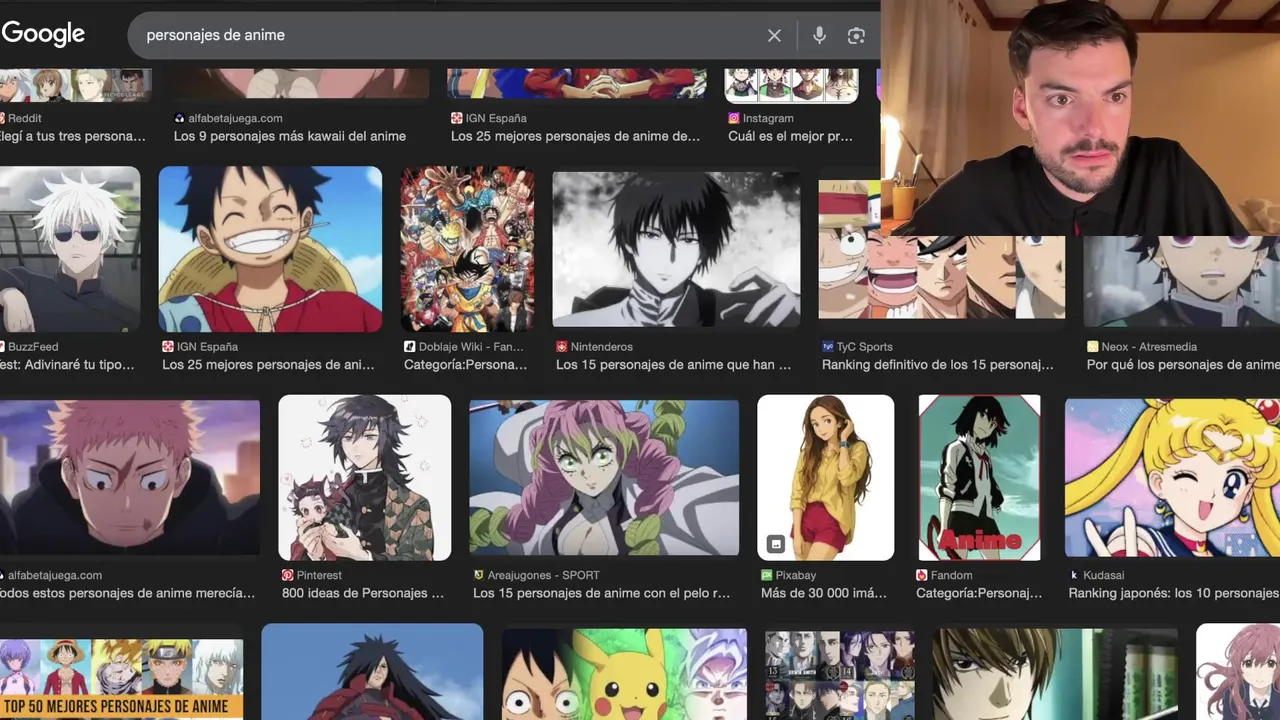Click the Google logo
The width and height of the screenshot is (1280, 720).
tap(43, 34)
